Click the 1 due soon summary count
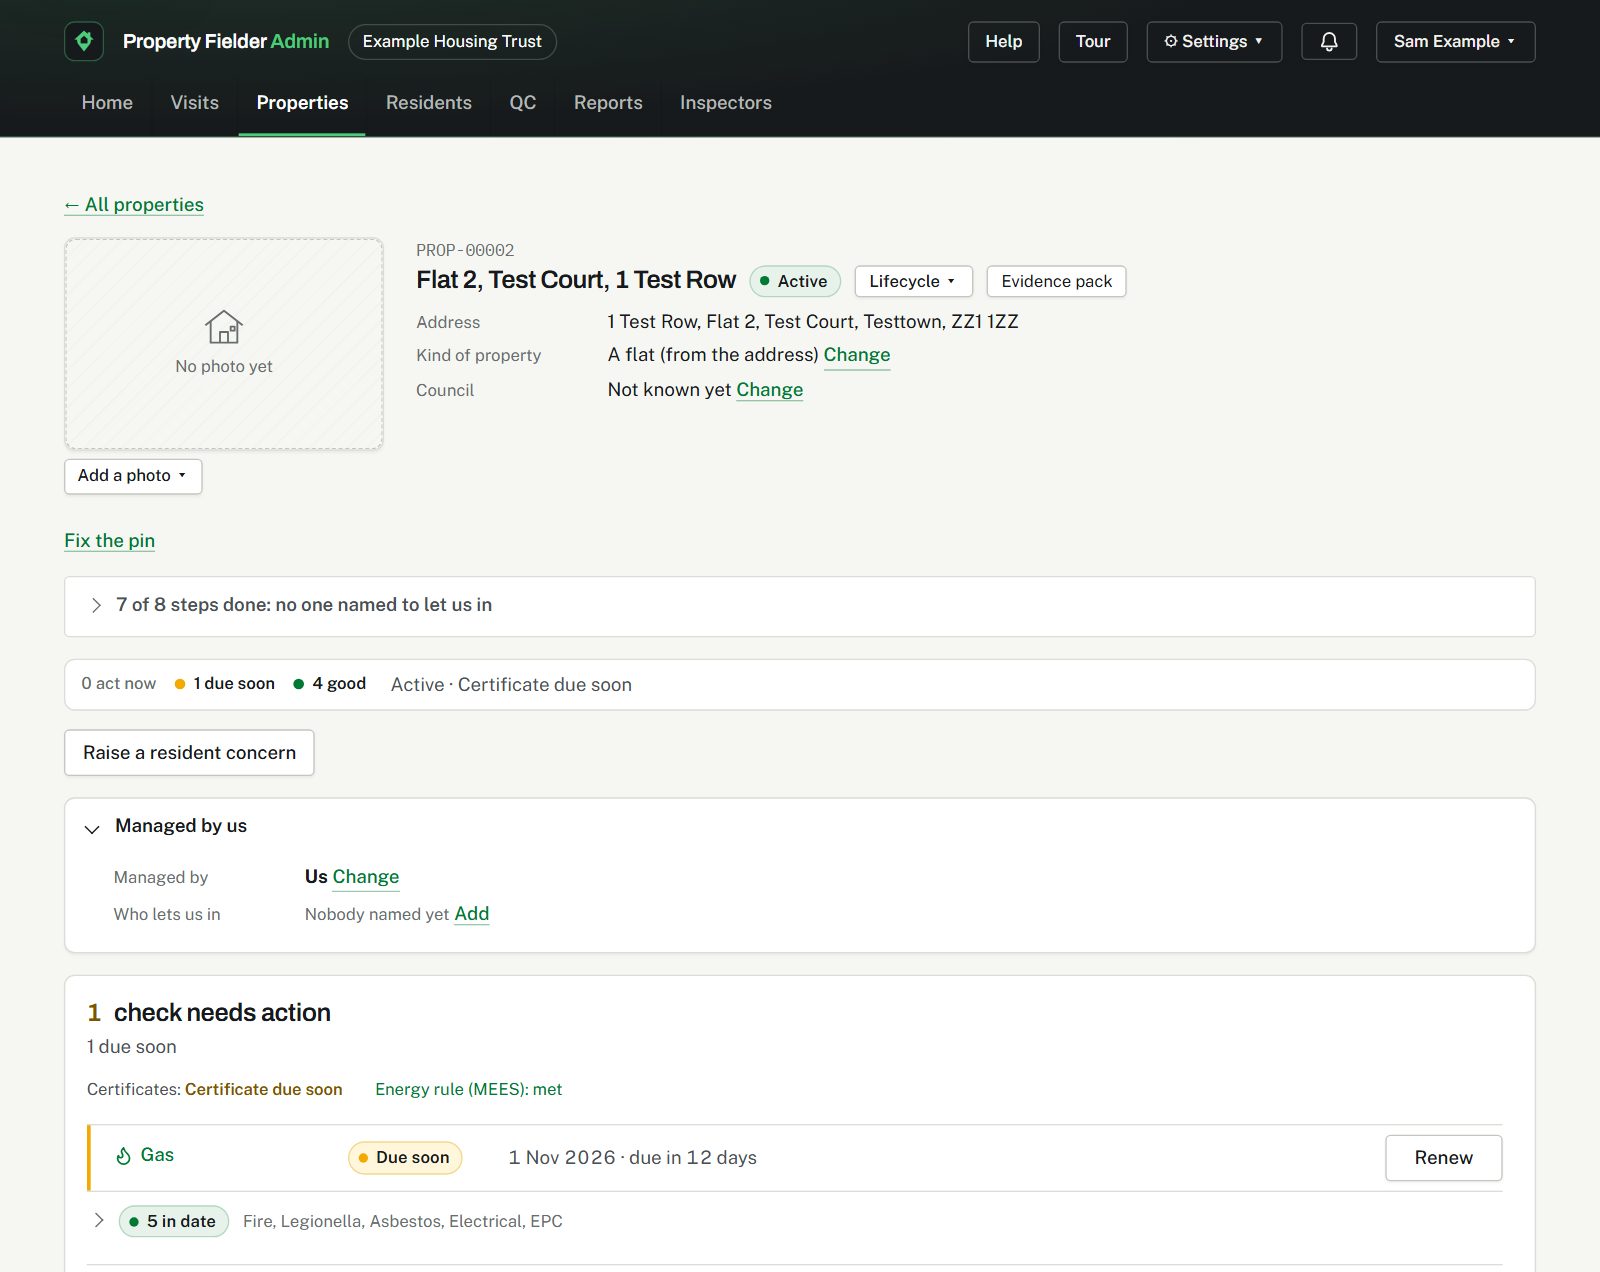 coord(225,684)
